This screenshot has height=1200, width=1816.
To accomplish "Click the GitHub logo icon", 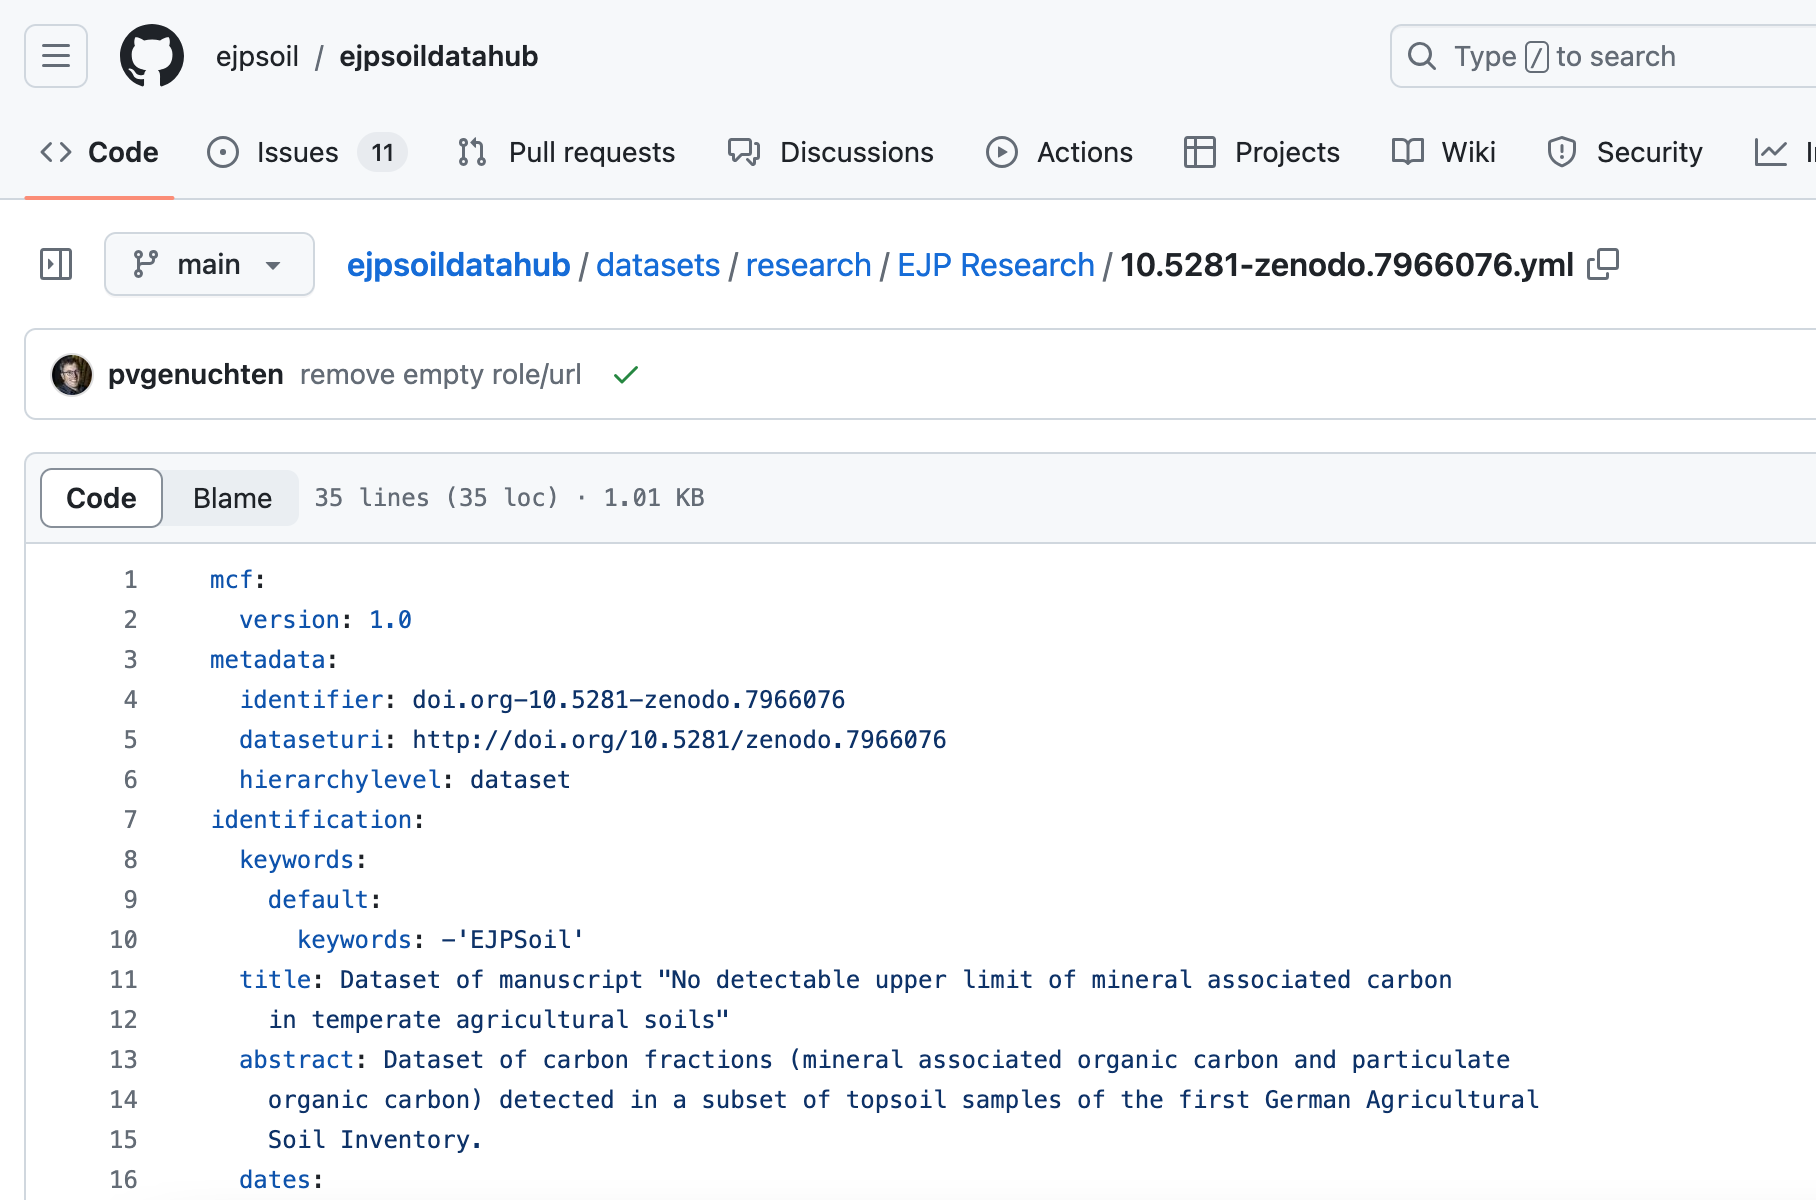I will tap(152, 56).
